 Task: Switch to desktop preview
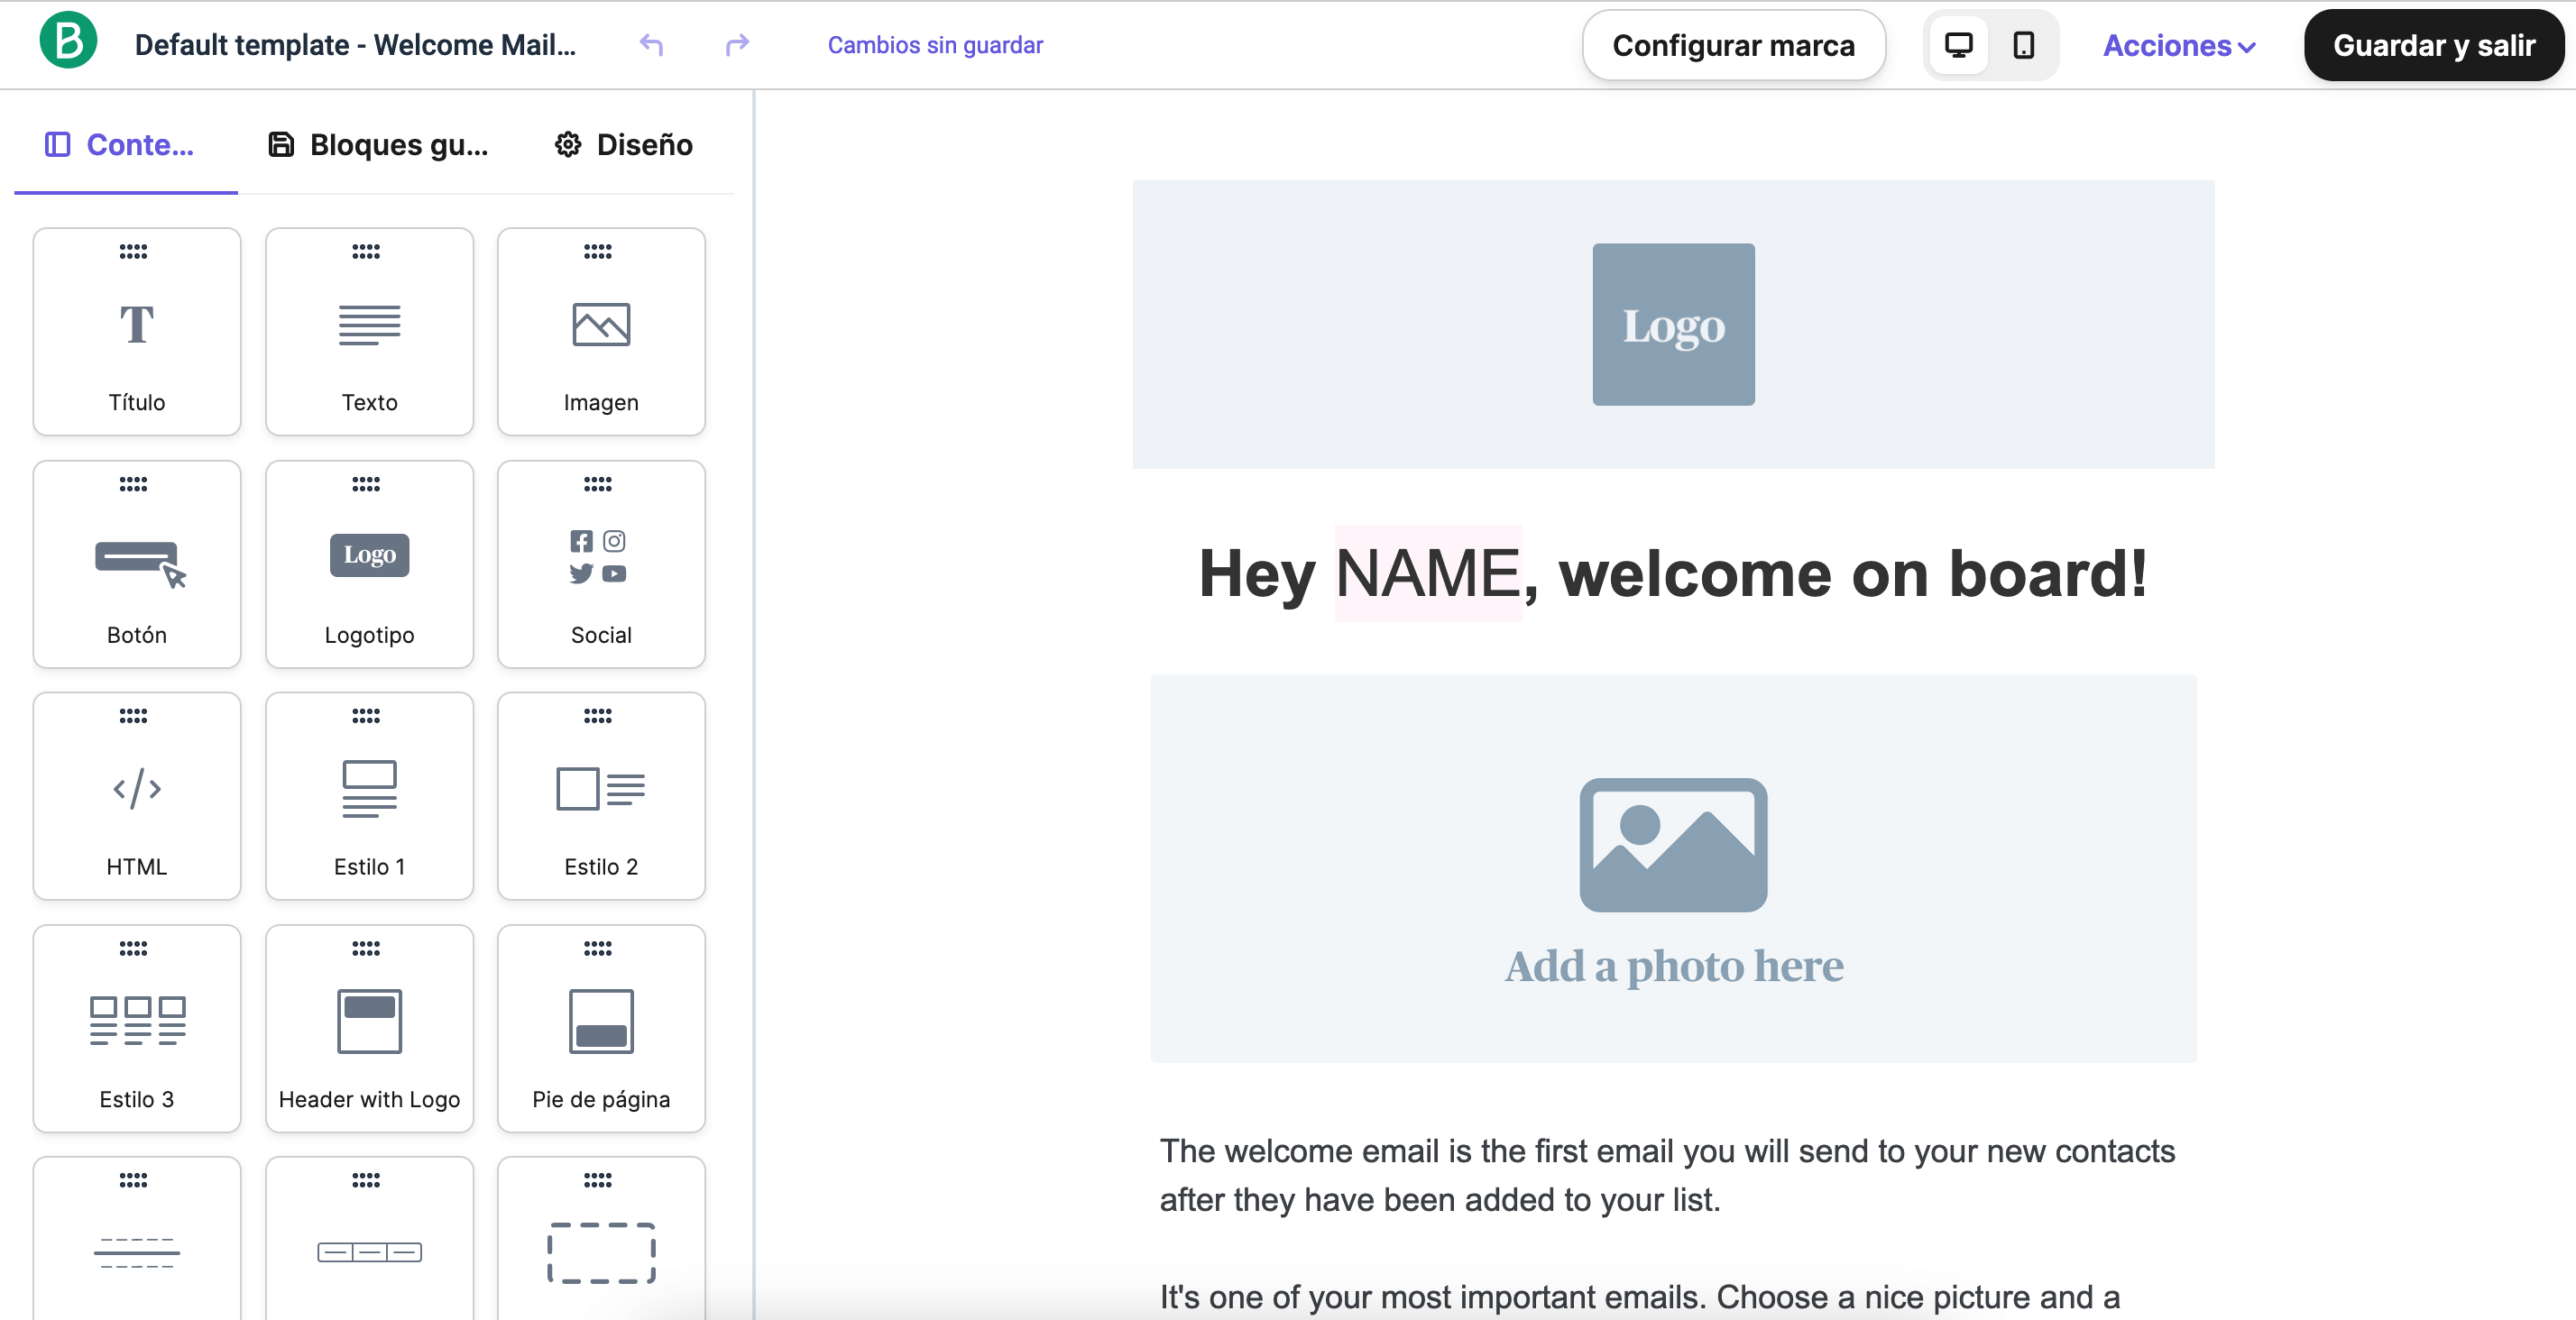click(1958, 45)
